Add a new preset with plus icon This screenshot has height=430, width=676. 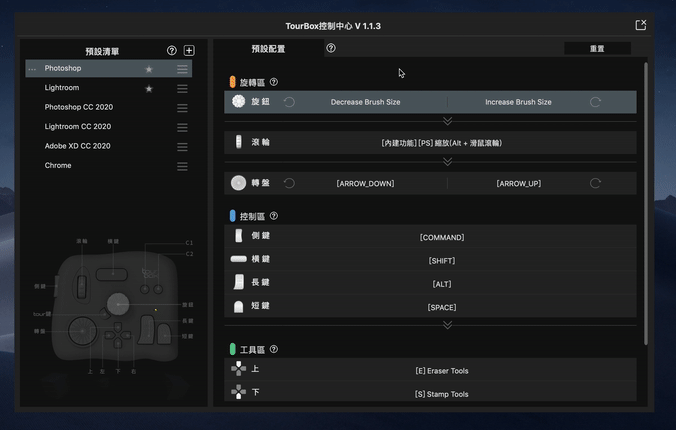point(189,50)
